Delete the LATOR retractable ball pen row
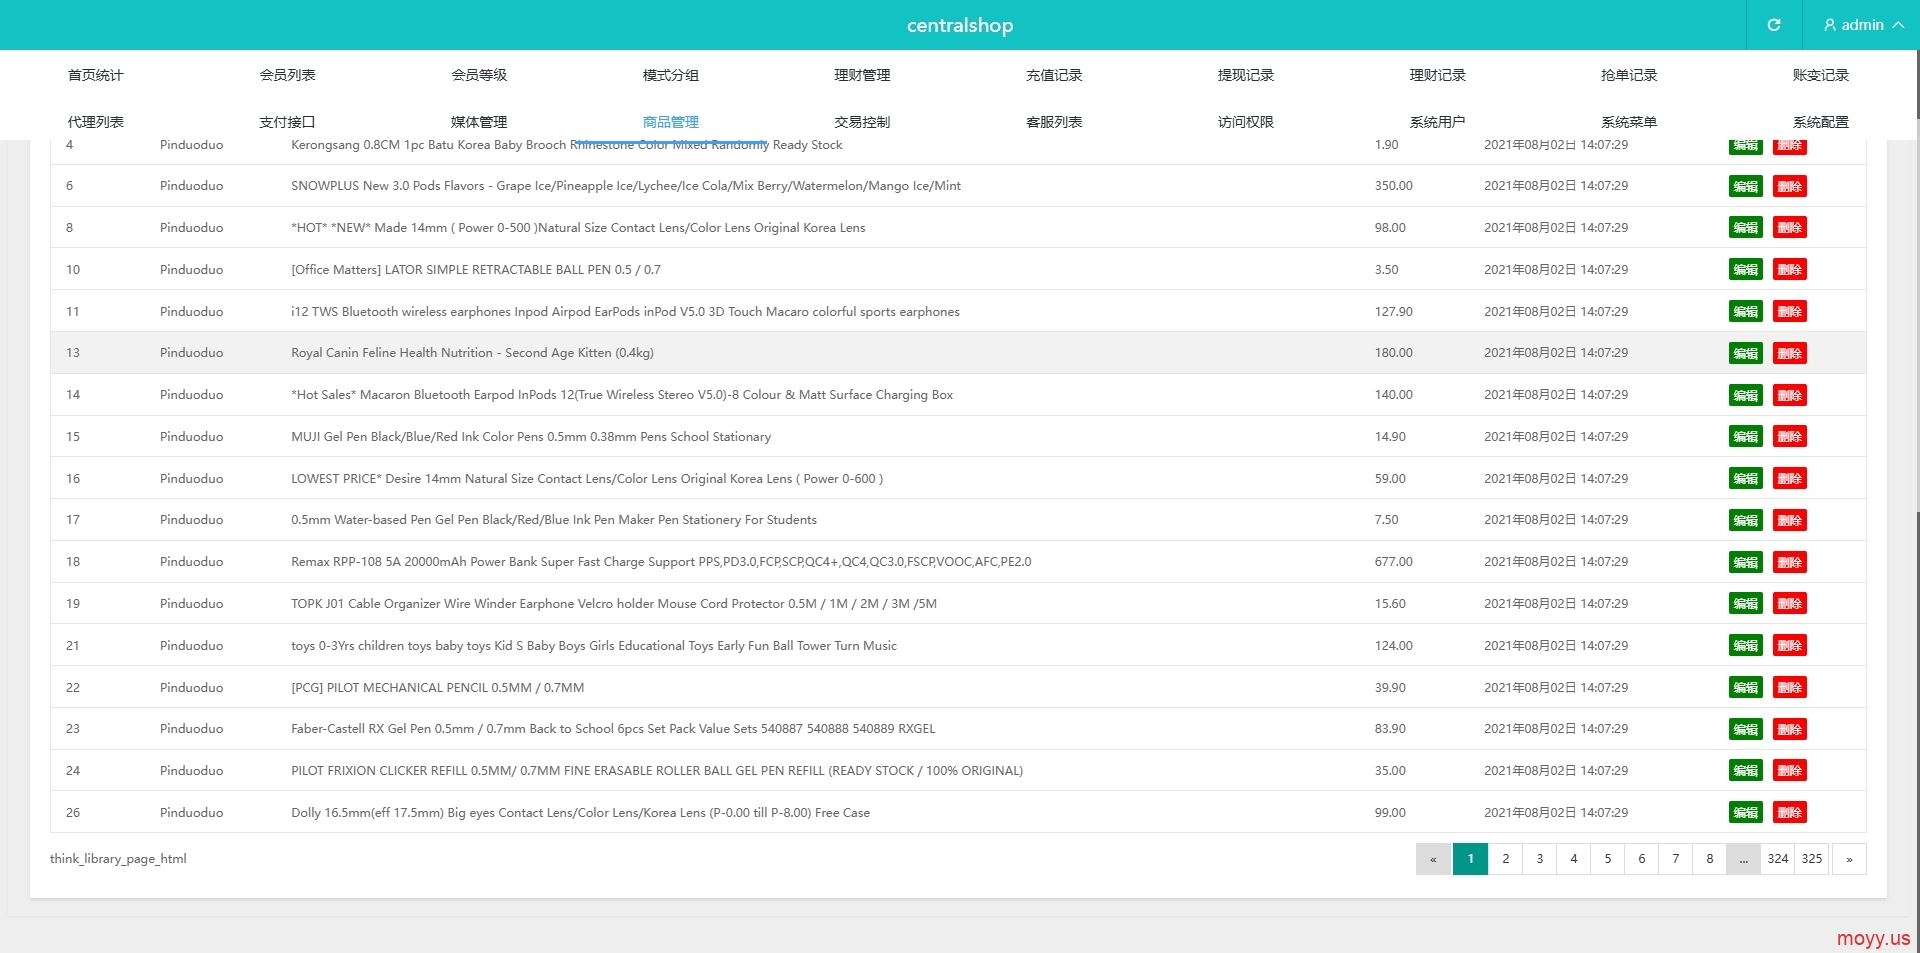Image resolution: width=1920 pixels, height=953 pixels. 1790,270
